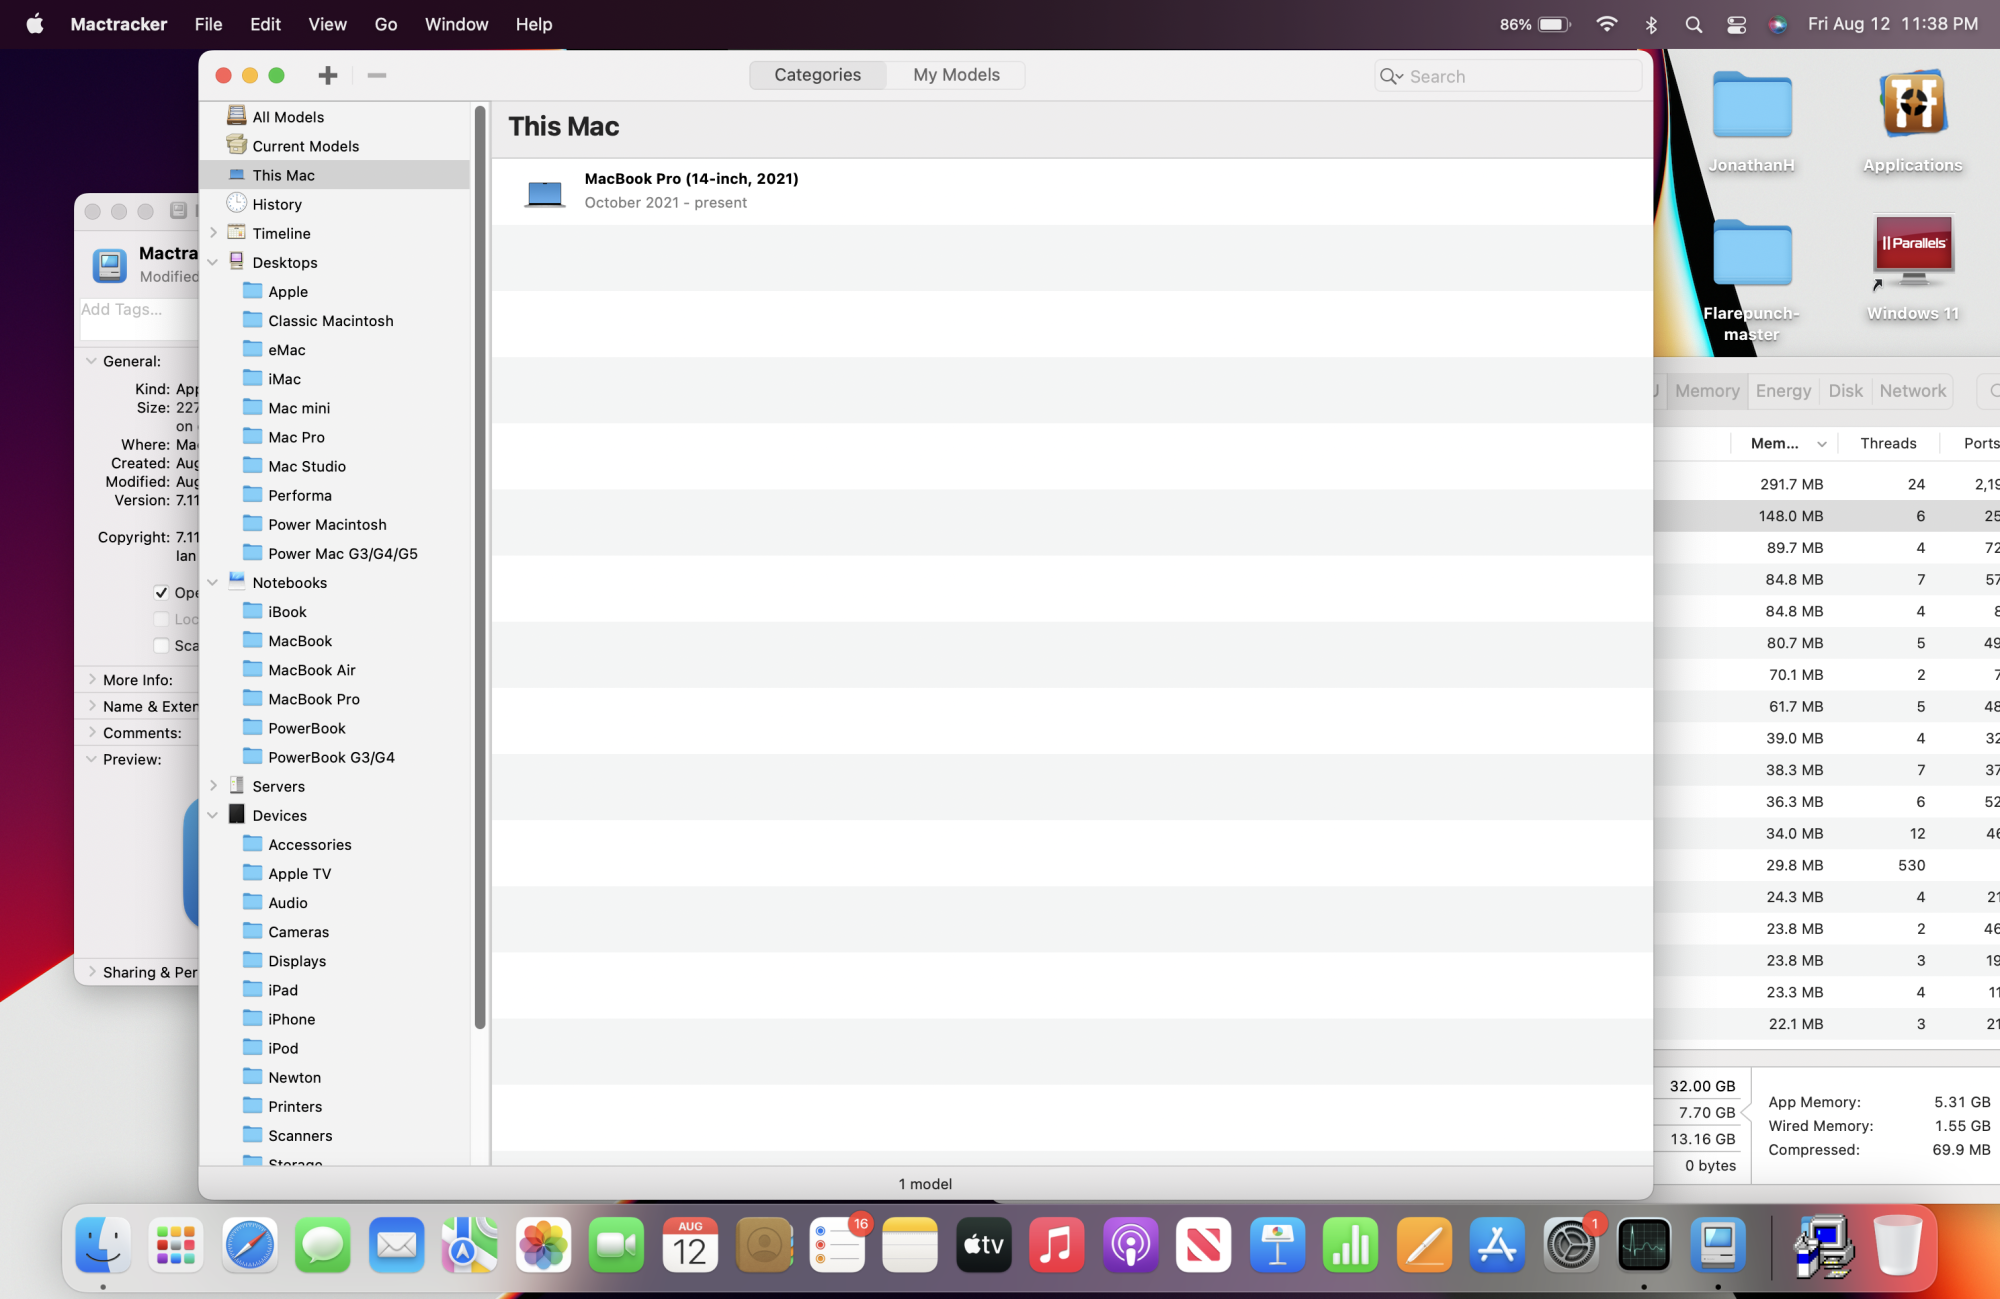2000x1299 pixels.
Task: Click the plus add-model toolbar icon
Action: point(328,75)
